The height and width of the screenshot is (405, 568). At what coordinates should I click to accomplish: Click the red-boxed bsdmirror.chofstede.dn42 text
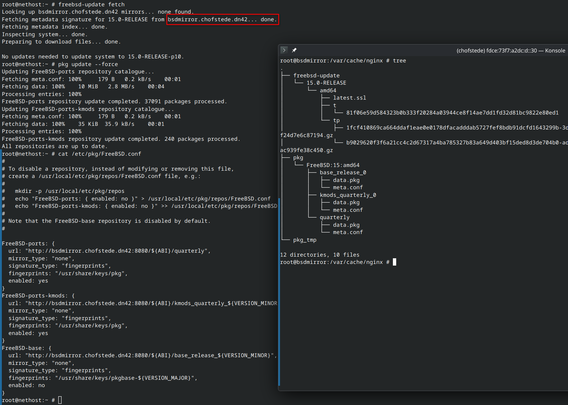(222, 20)
